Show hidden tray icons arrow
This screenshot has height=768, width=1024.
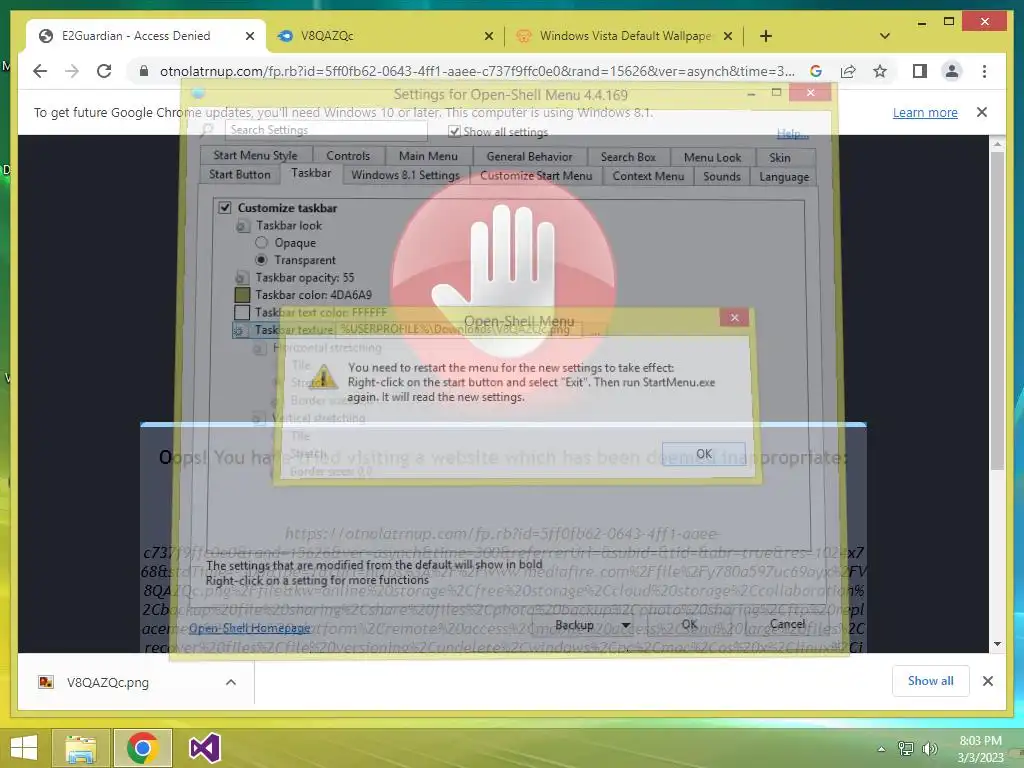pos(881,749)
